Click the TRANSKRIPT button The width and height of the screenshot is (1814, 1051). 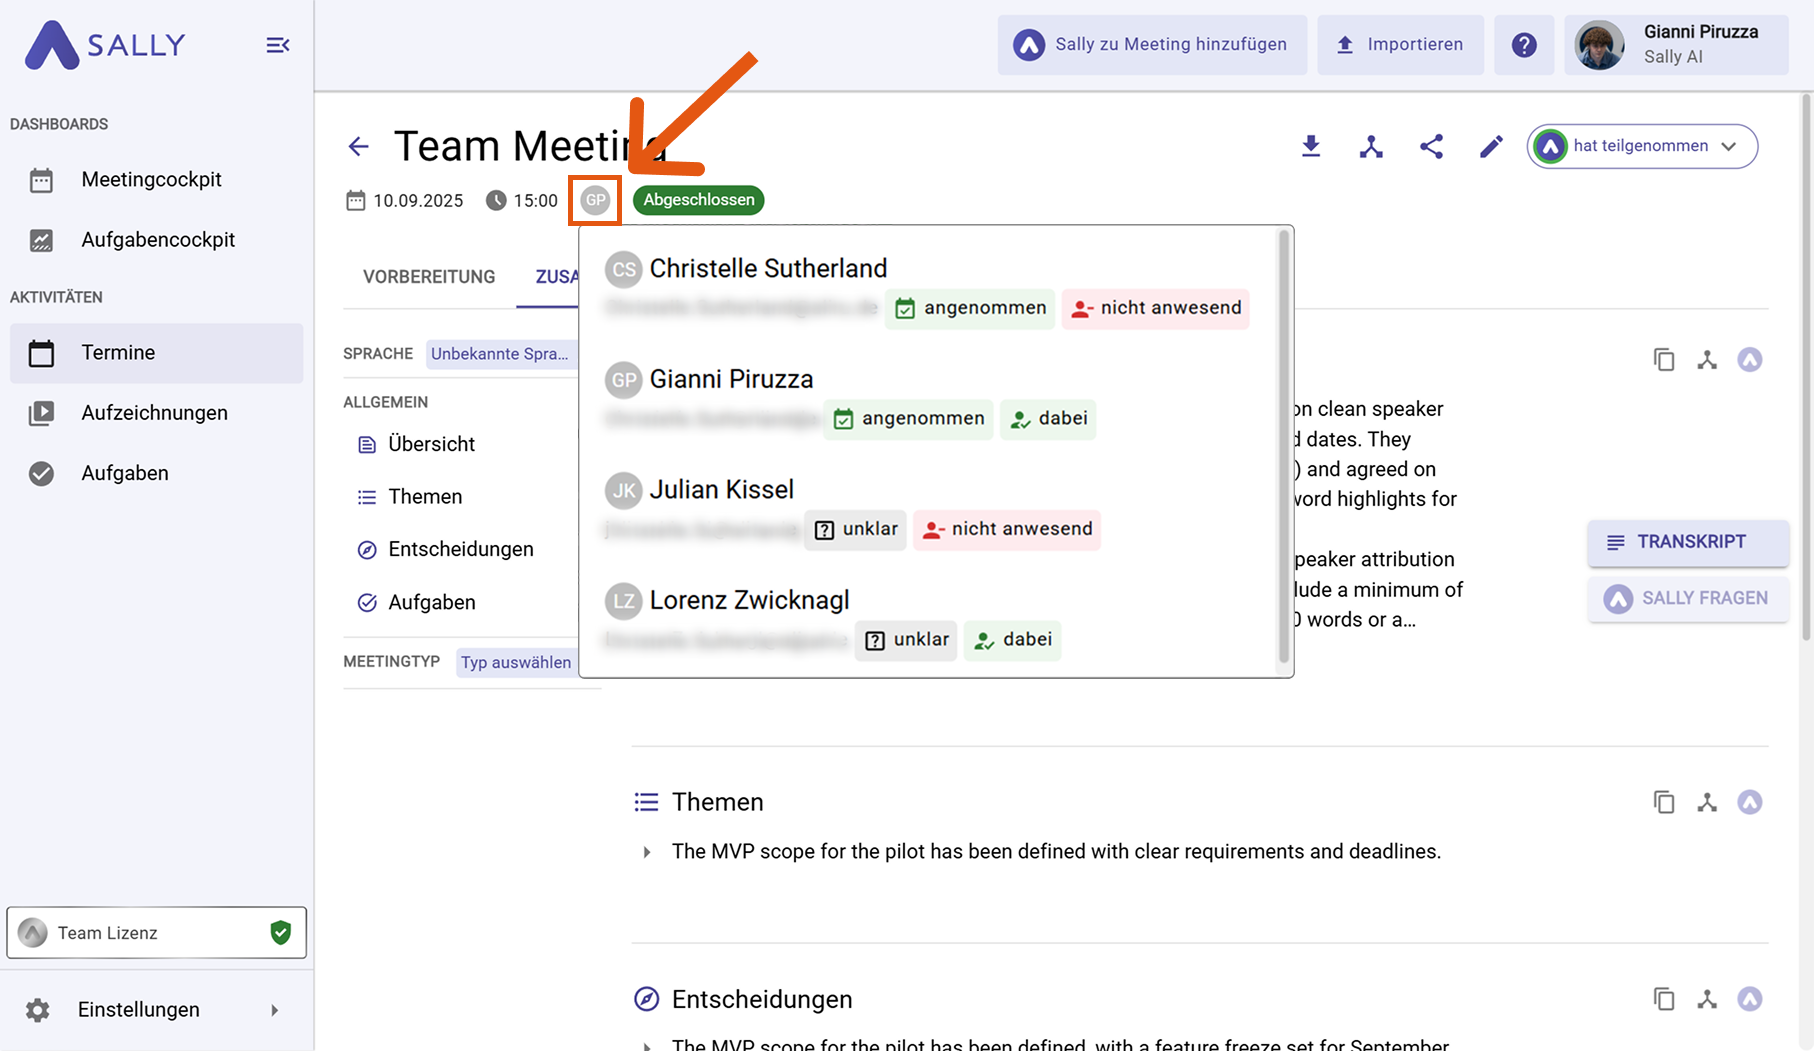coord(1687,542)
